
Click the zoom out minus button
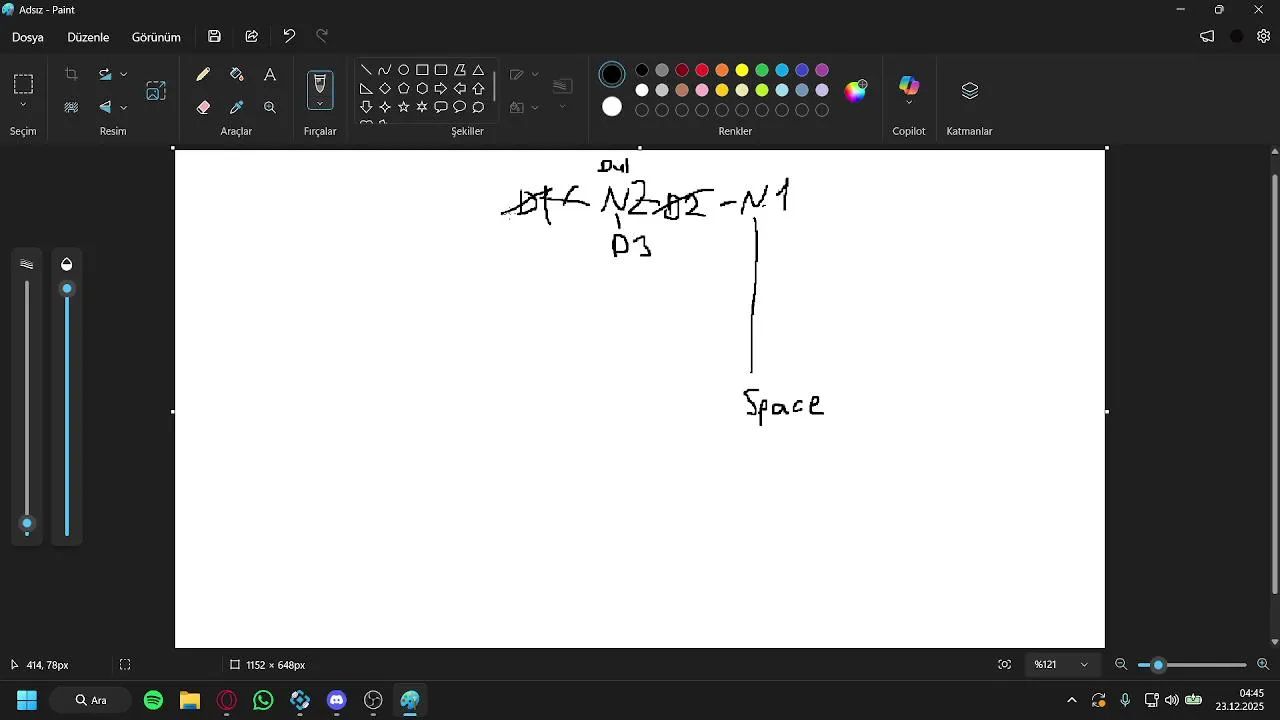point(1121,664)
